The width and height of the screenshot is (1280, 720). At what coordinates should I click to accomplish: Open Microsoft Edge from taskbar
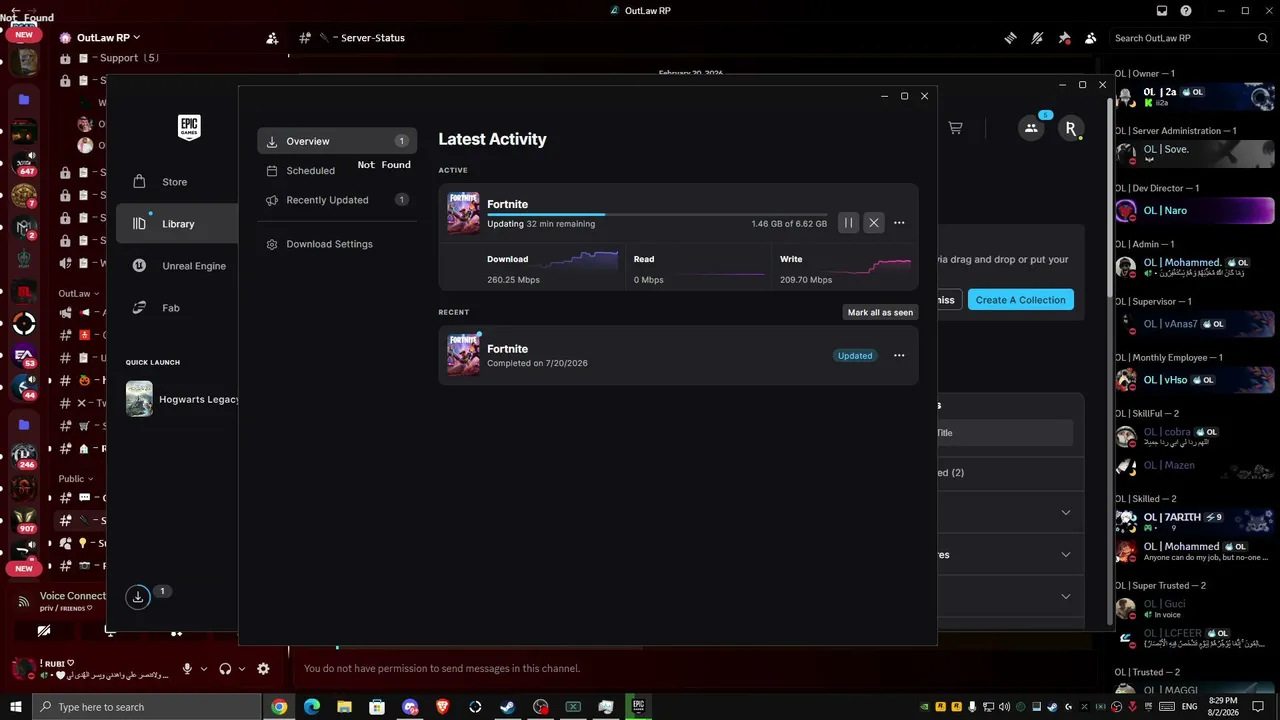click(312, 707)
